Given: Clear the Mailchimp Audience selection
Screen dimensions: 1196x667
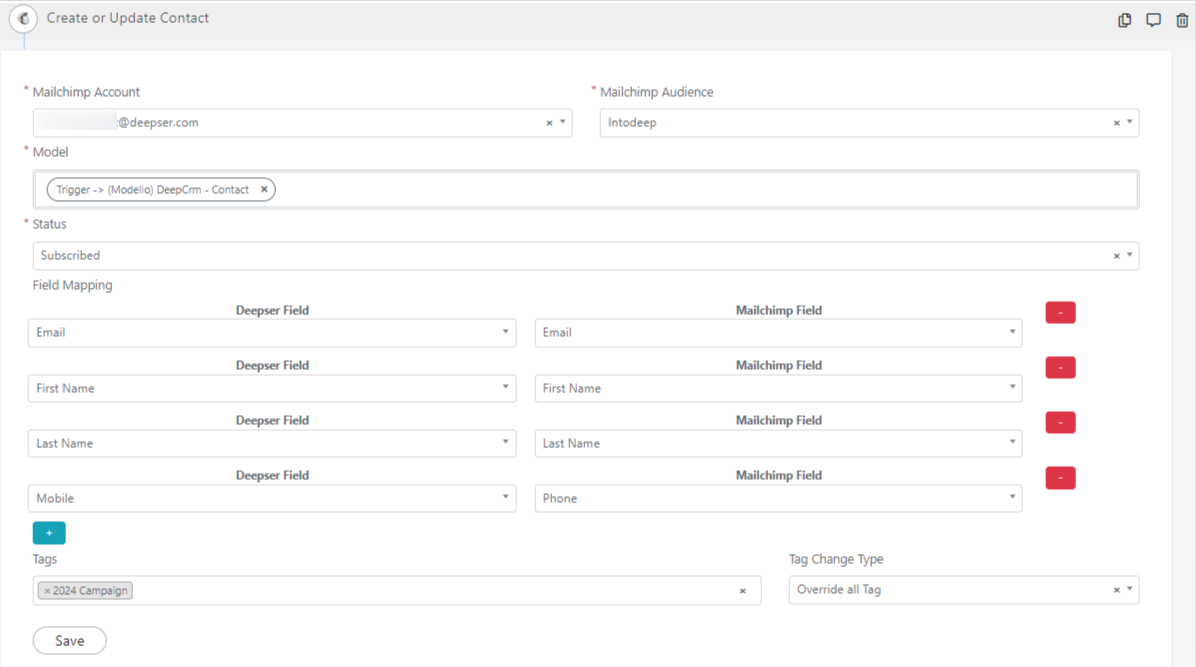Looking at the screenshot, I should click(x=1117, y=123).
